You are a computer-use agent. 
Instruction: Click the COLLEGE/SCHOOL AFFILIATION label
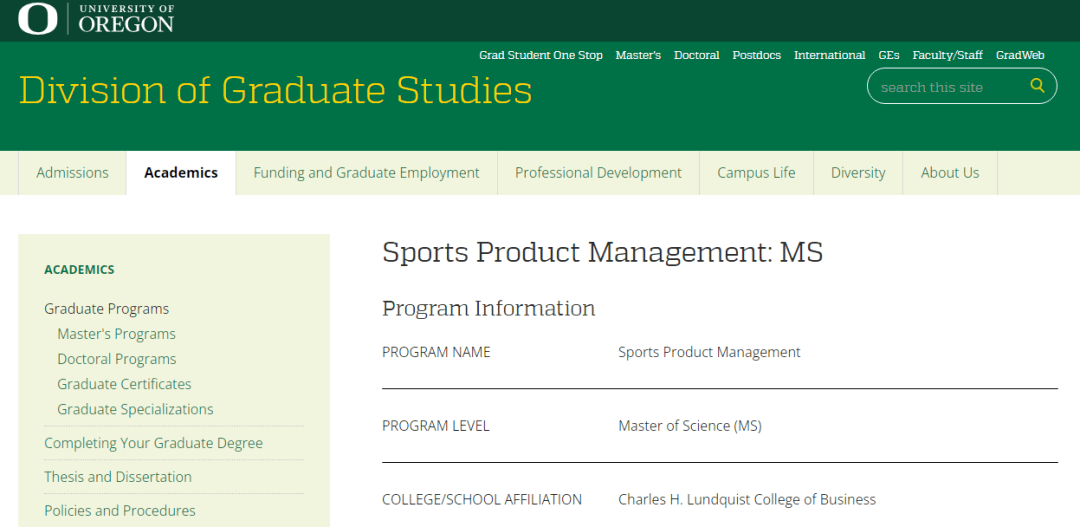(482, 499)
